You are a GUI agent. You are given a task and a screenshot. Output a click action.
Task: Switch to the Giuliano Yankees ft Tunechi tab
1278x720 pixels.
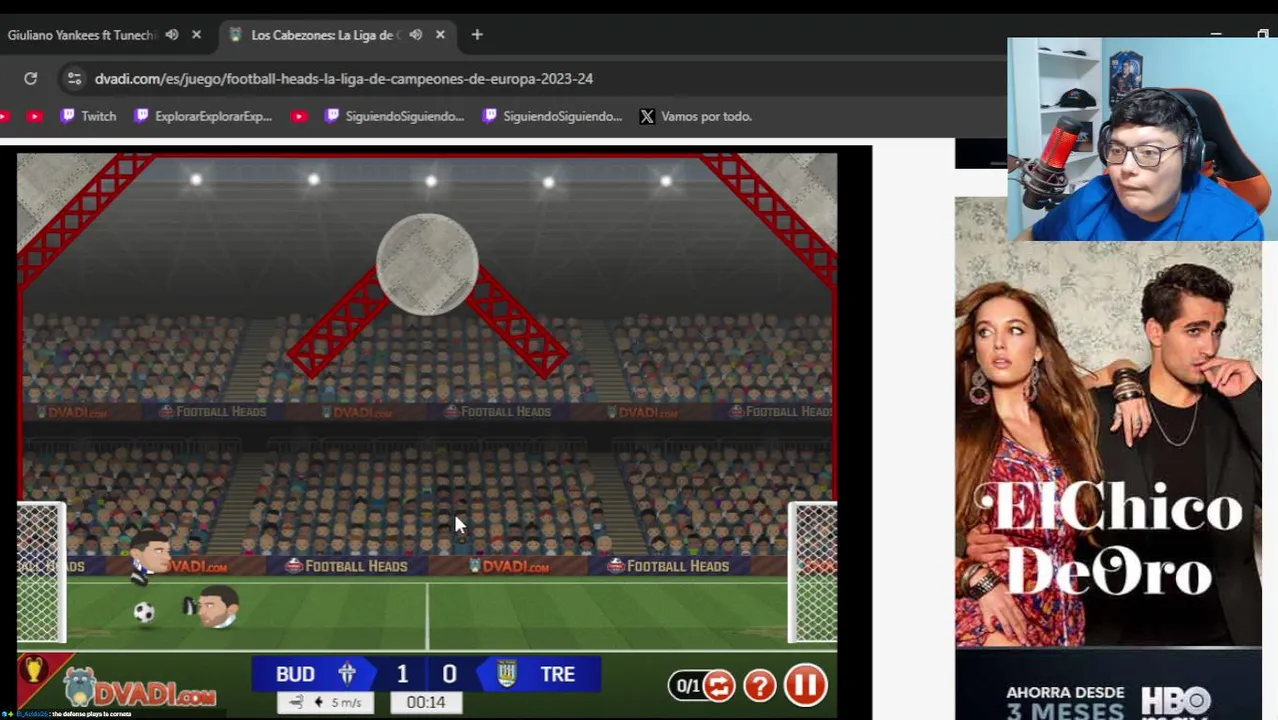tap(82, 35)
